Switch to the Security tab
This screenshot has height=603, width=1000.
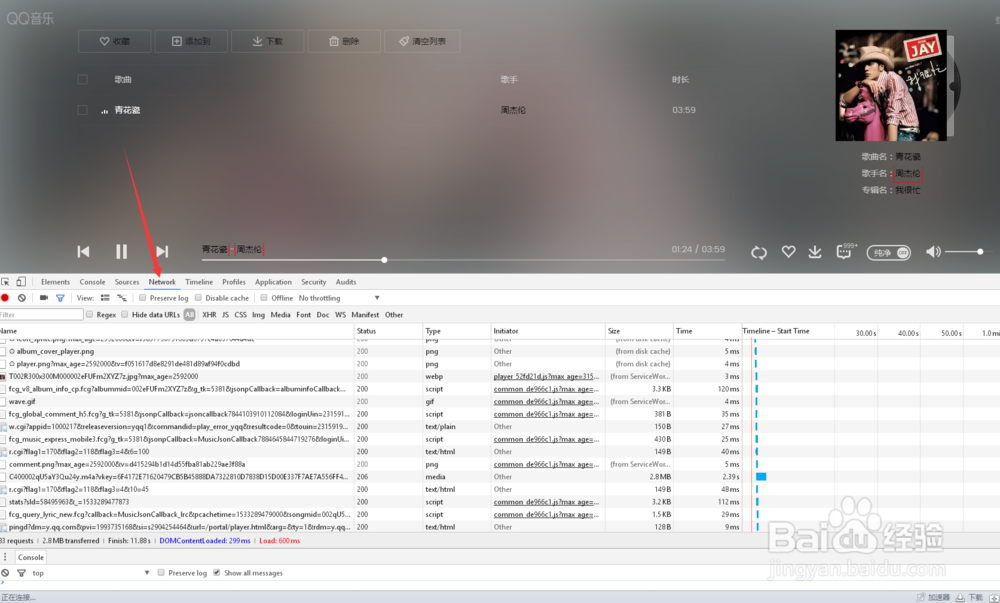(314, 282)
